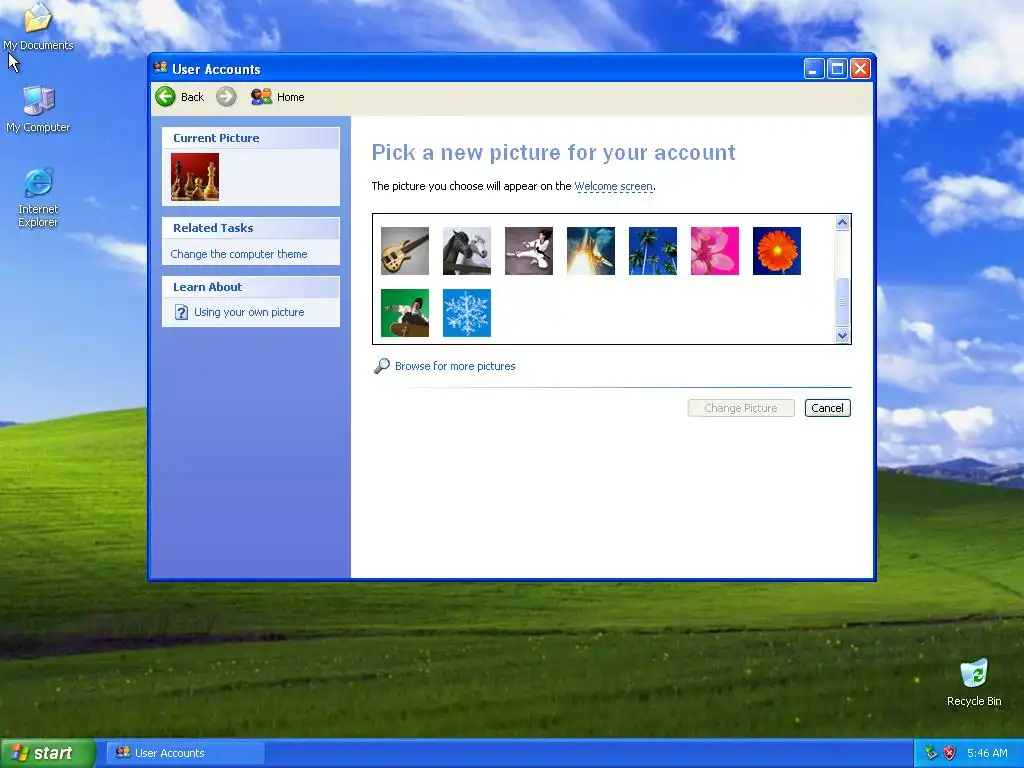Click the grey Forward arrow button
The image size is (1024, 768).
point(226,97)
